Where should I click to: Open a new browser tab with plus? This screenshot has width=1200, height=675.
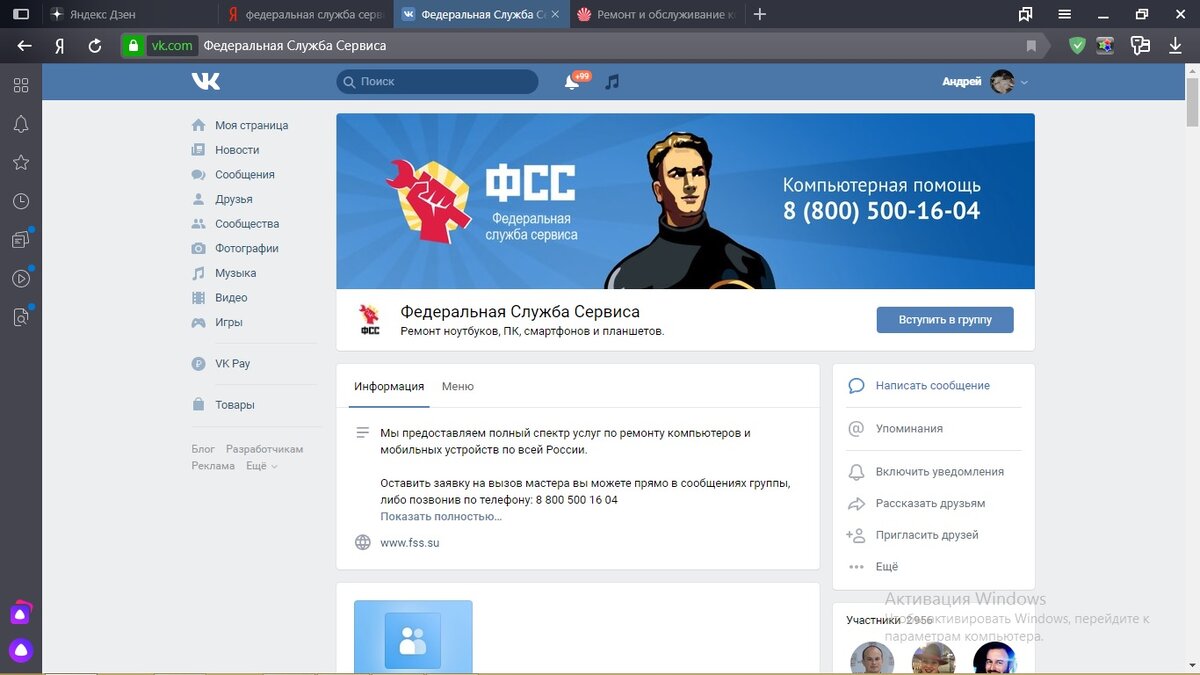coord(760,15)
